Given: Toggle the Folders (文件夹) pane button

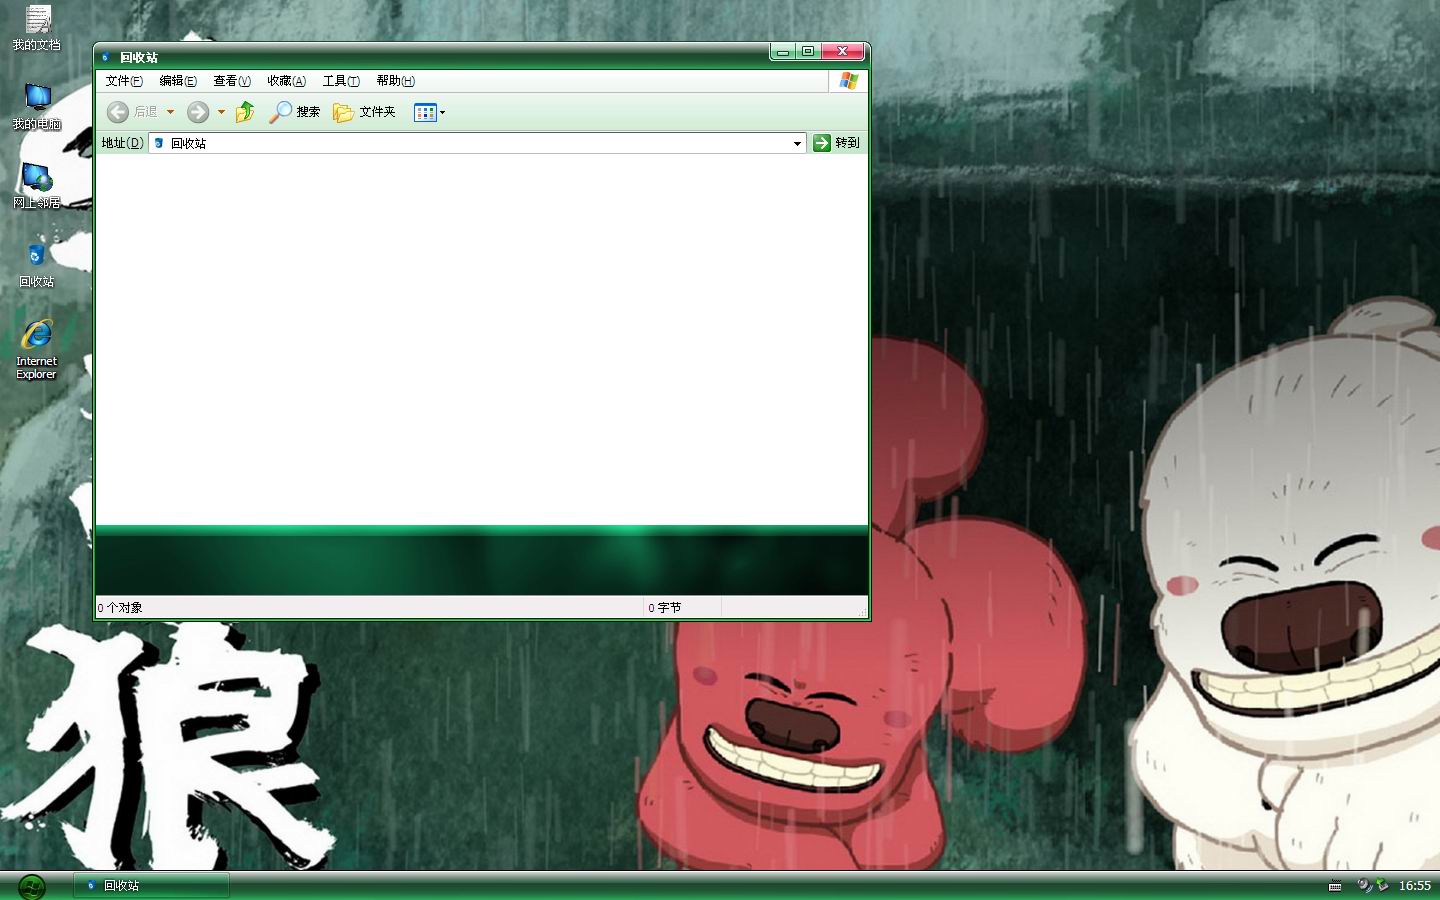Looking at the screenshot, I should [364, 112].
